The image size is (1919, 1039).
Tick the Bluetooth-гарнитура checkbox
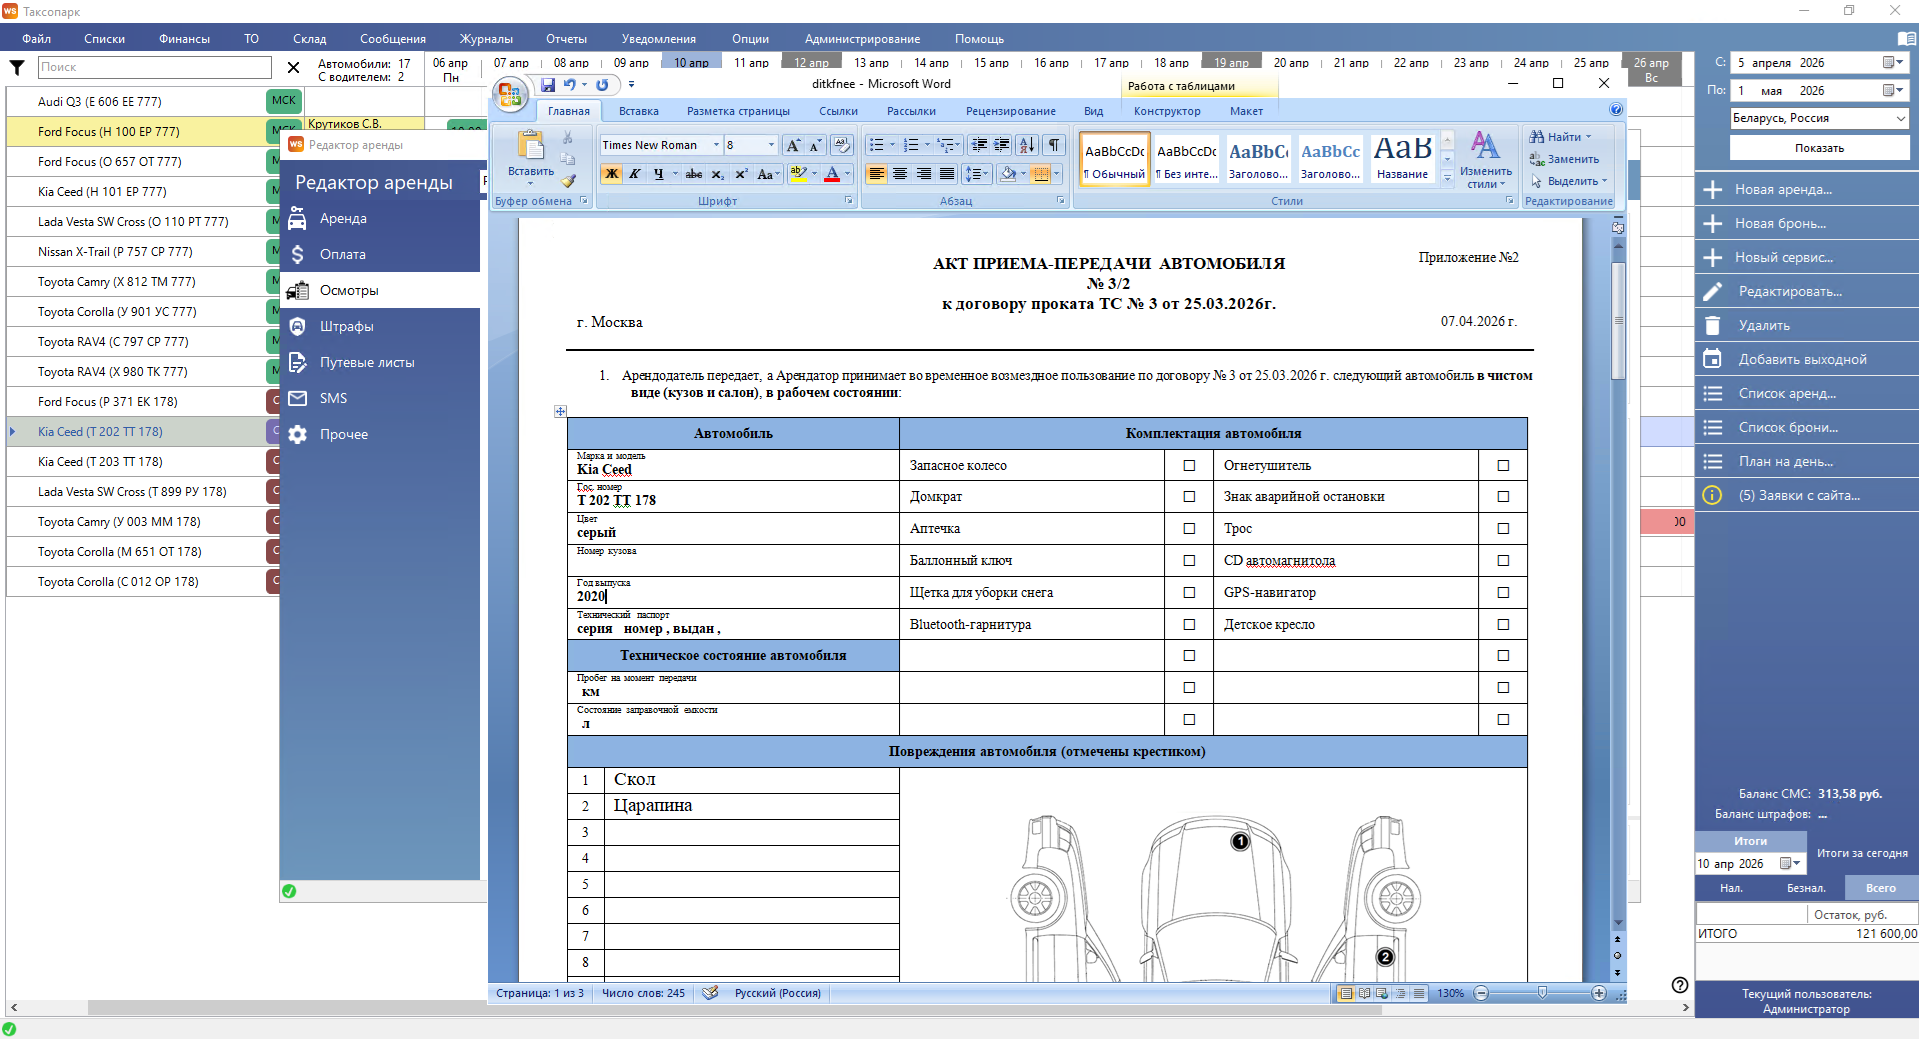pyautogui.click(x=1189, y=625)
